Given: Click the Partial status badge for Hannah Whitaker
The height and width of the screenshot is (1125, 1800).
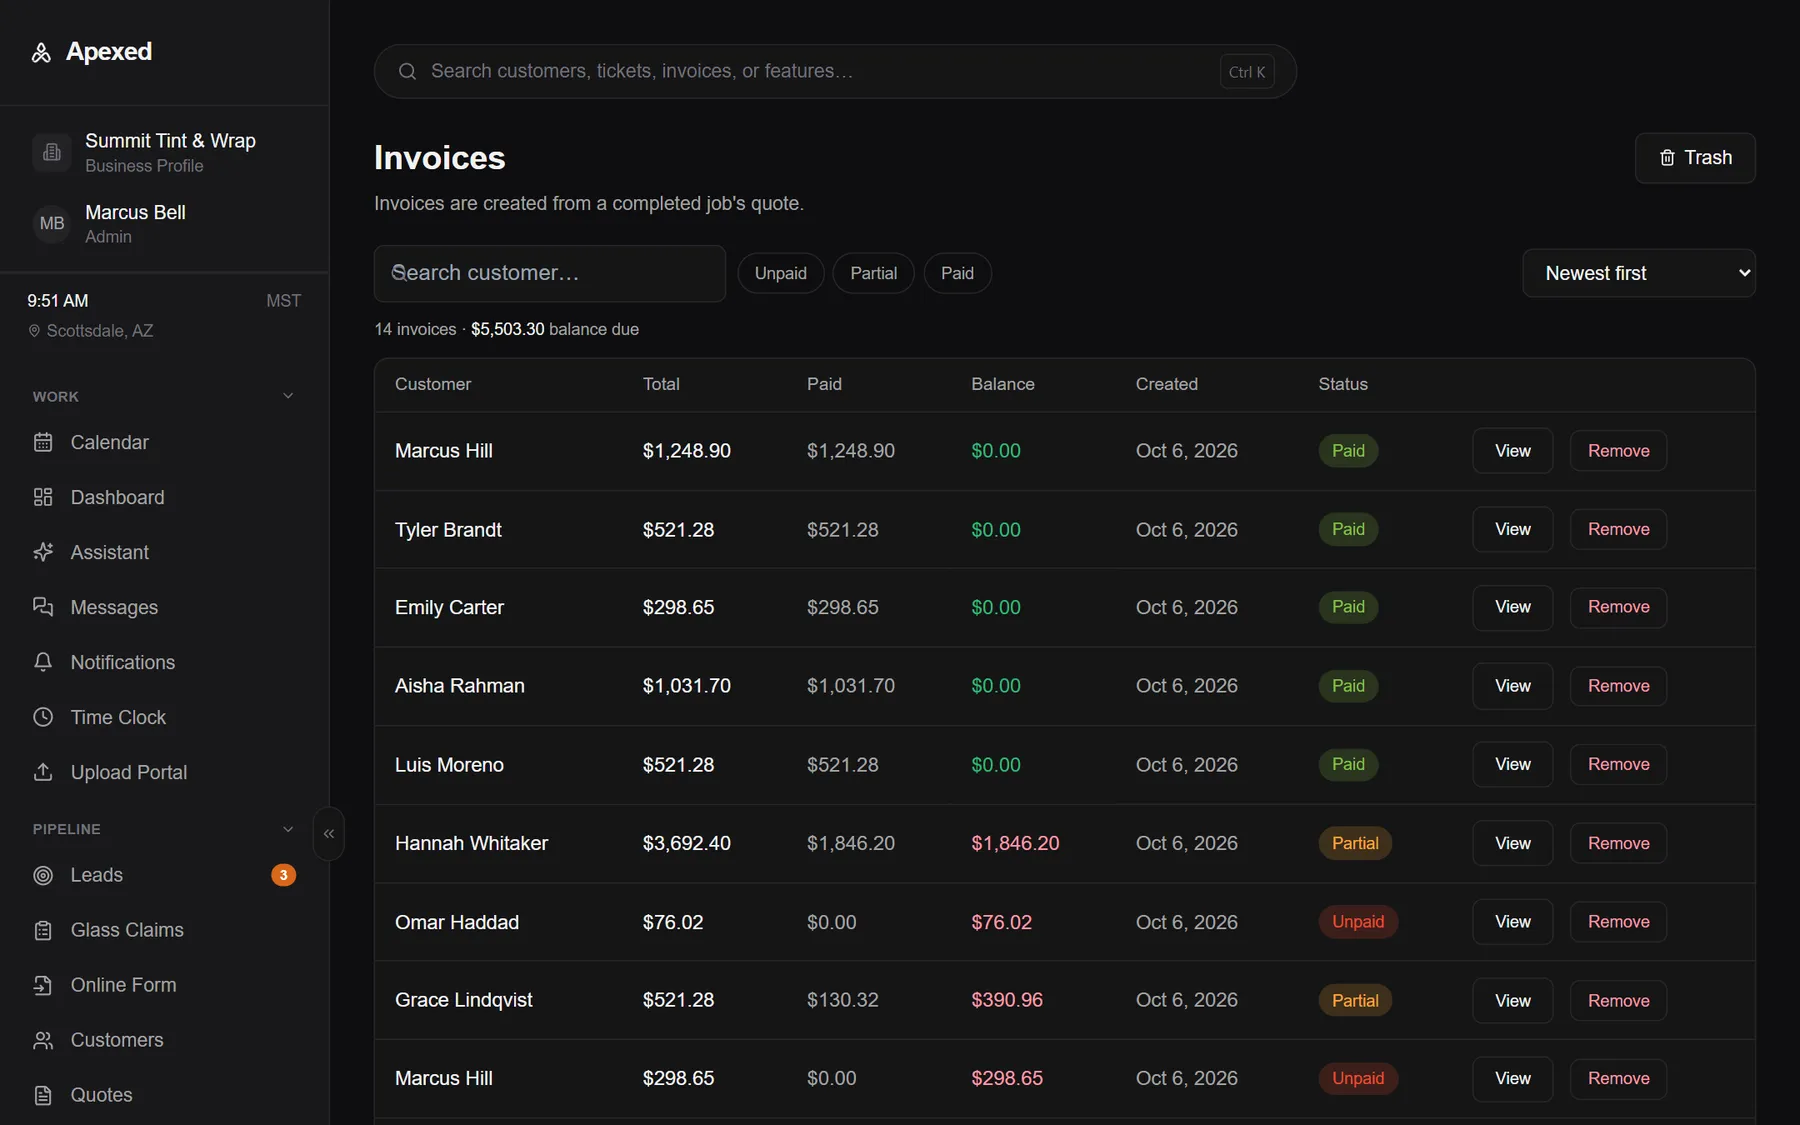Looking at the screenshot, I should click(1355, 843).
